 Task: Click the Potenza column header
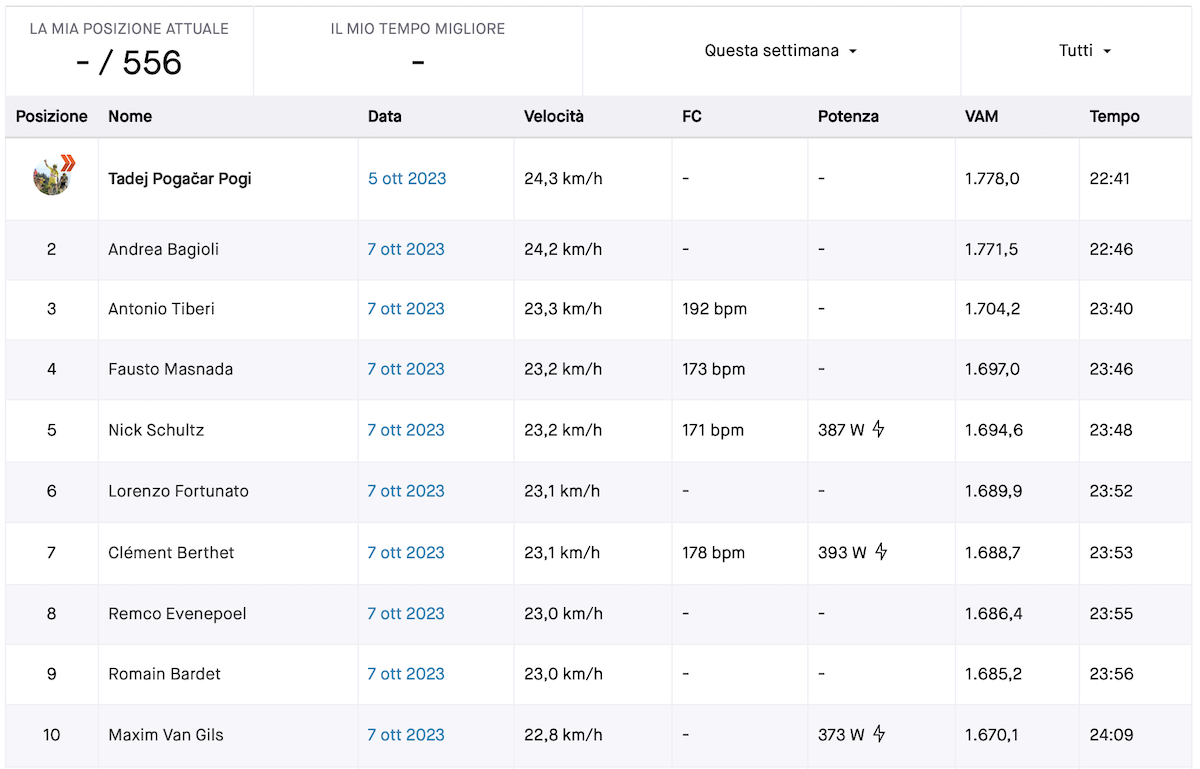tap(848, 116)
